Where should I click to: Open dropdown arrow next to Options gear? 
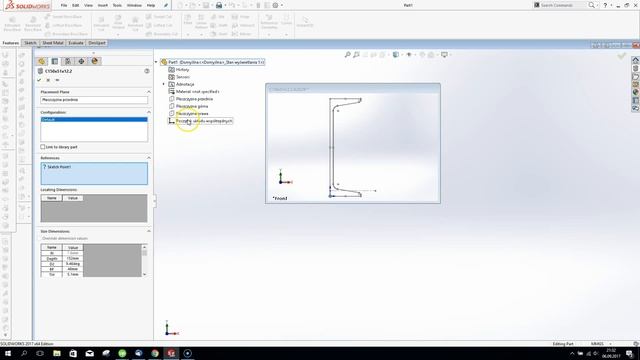click(282, 5)
